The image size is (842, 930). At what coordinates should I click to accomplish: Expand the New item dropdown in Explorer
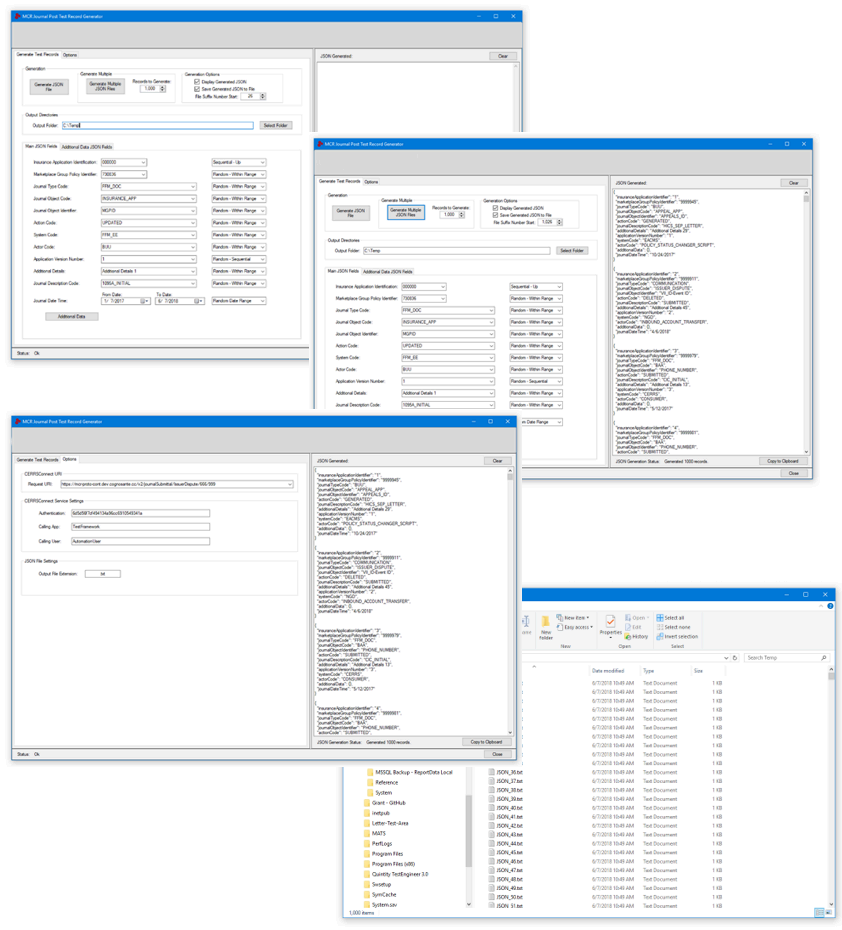tap(589, 618)
